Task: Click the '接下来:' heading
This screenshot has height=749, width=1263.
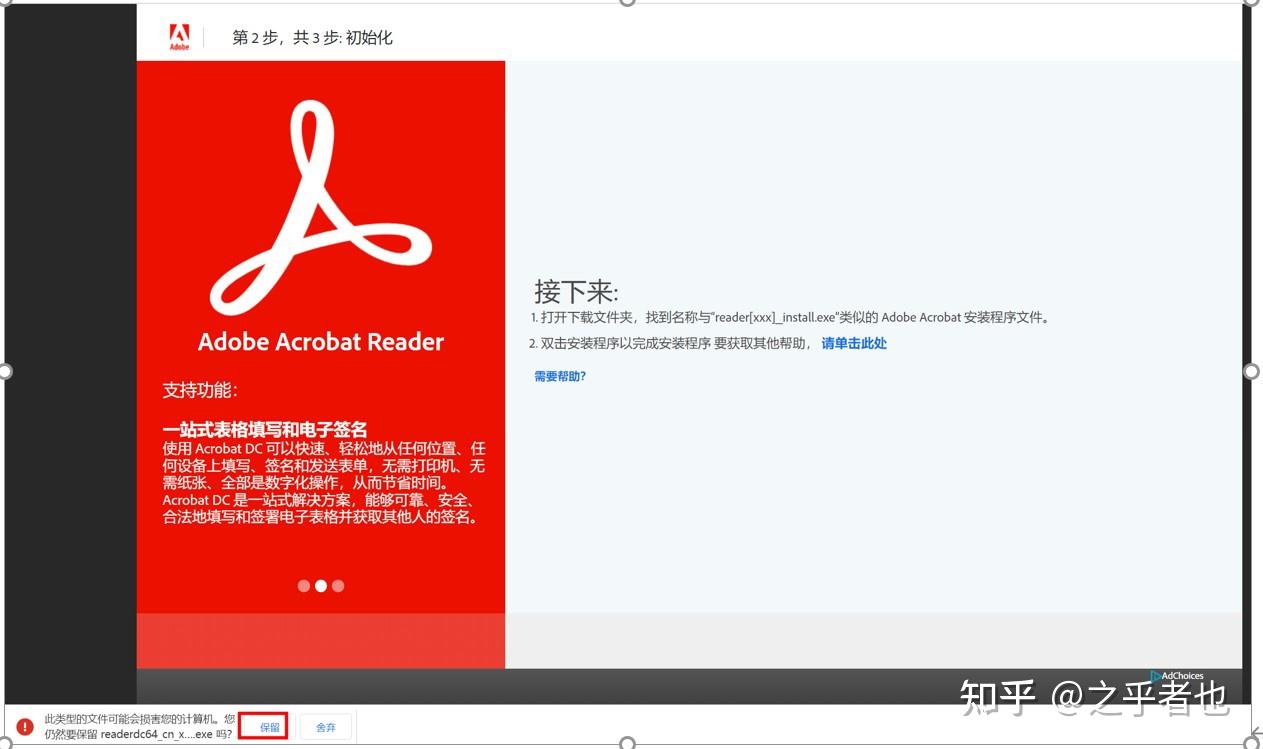Action: pyautogui.click(x=577, y=292)
